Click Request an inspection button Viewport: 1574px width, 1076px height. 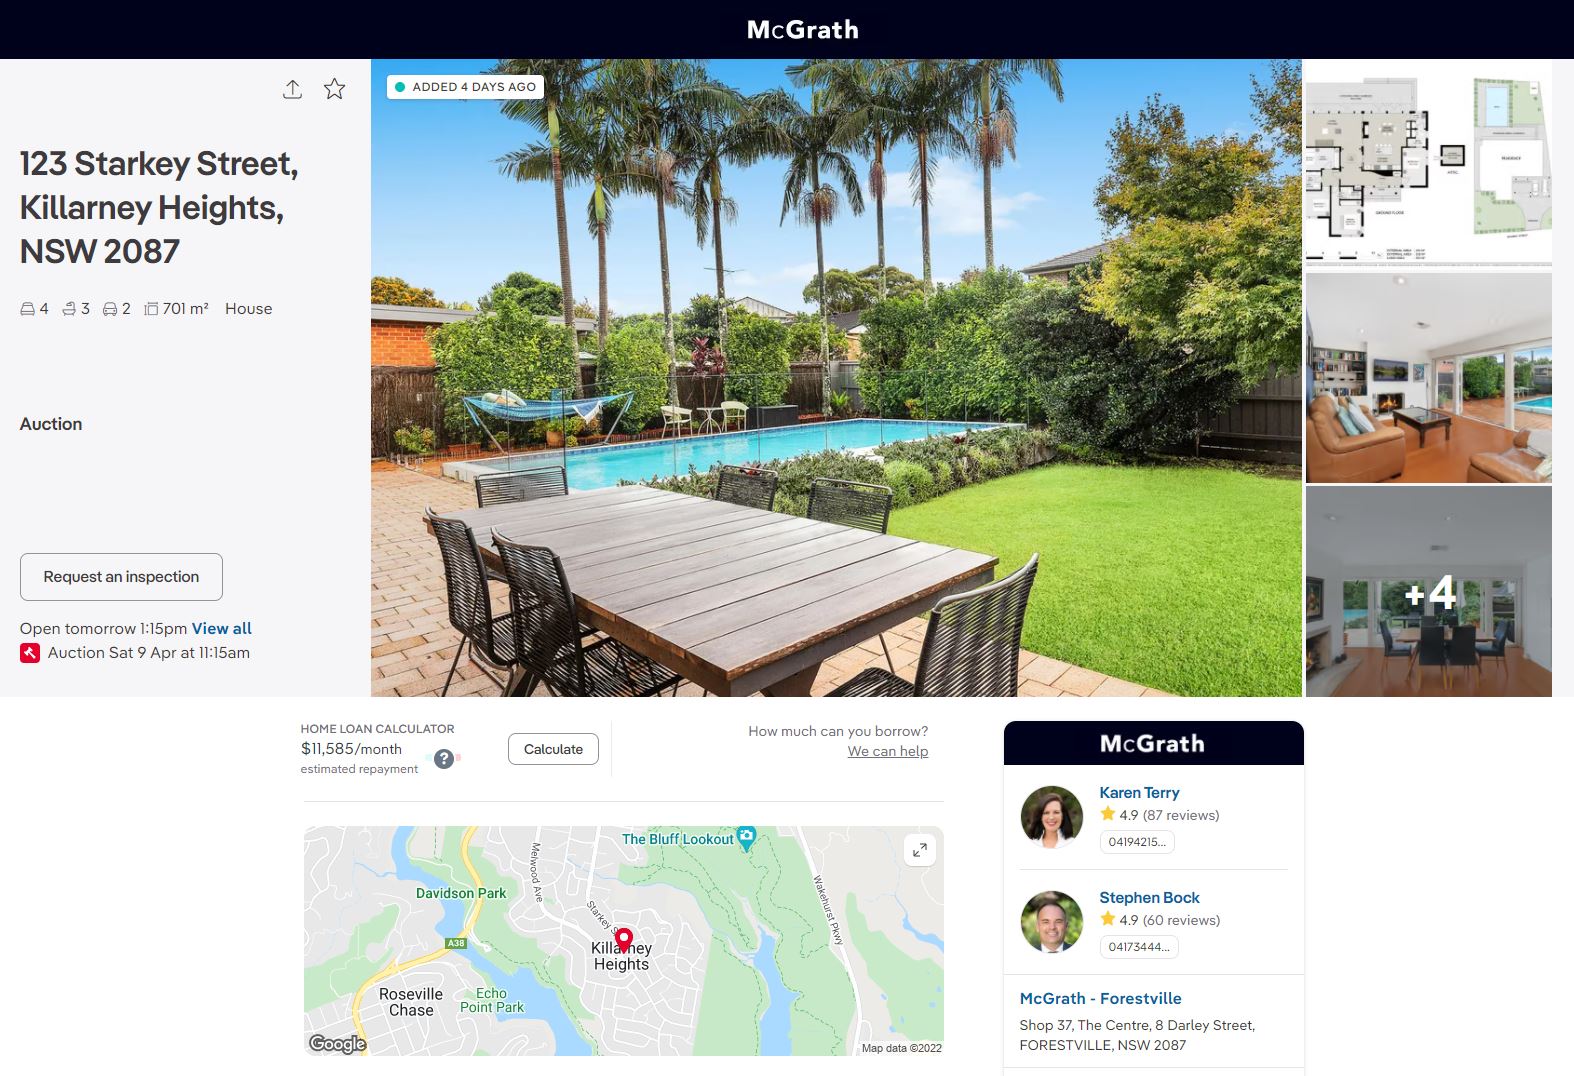121,577
